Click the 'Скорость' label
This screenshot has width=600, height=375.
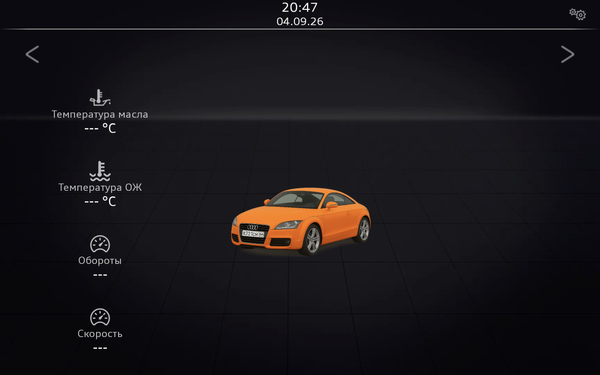click(x=100, y=334)
